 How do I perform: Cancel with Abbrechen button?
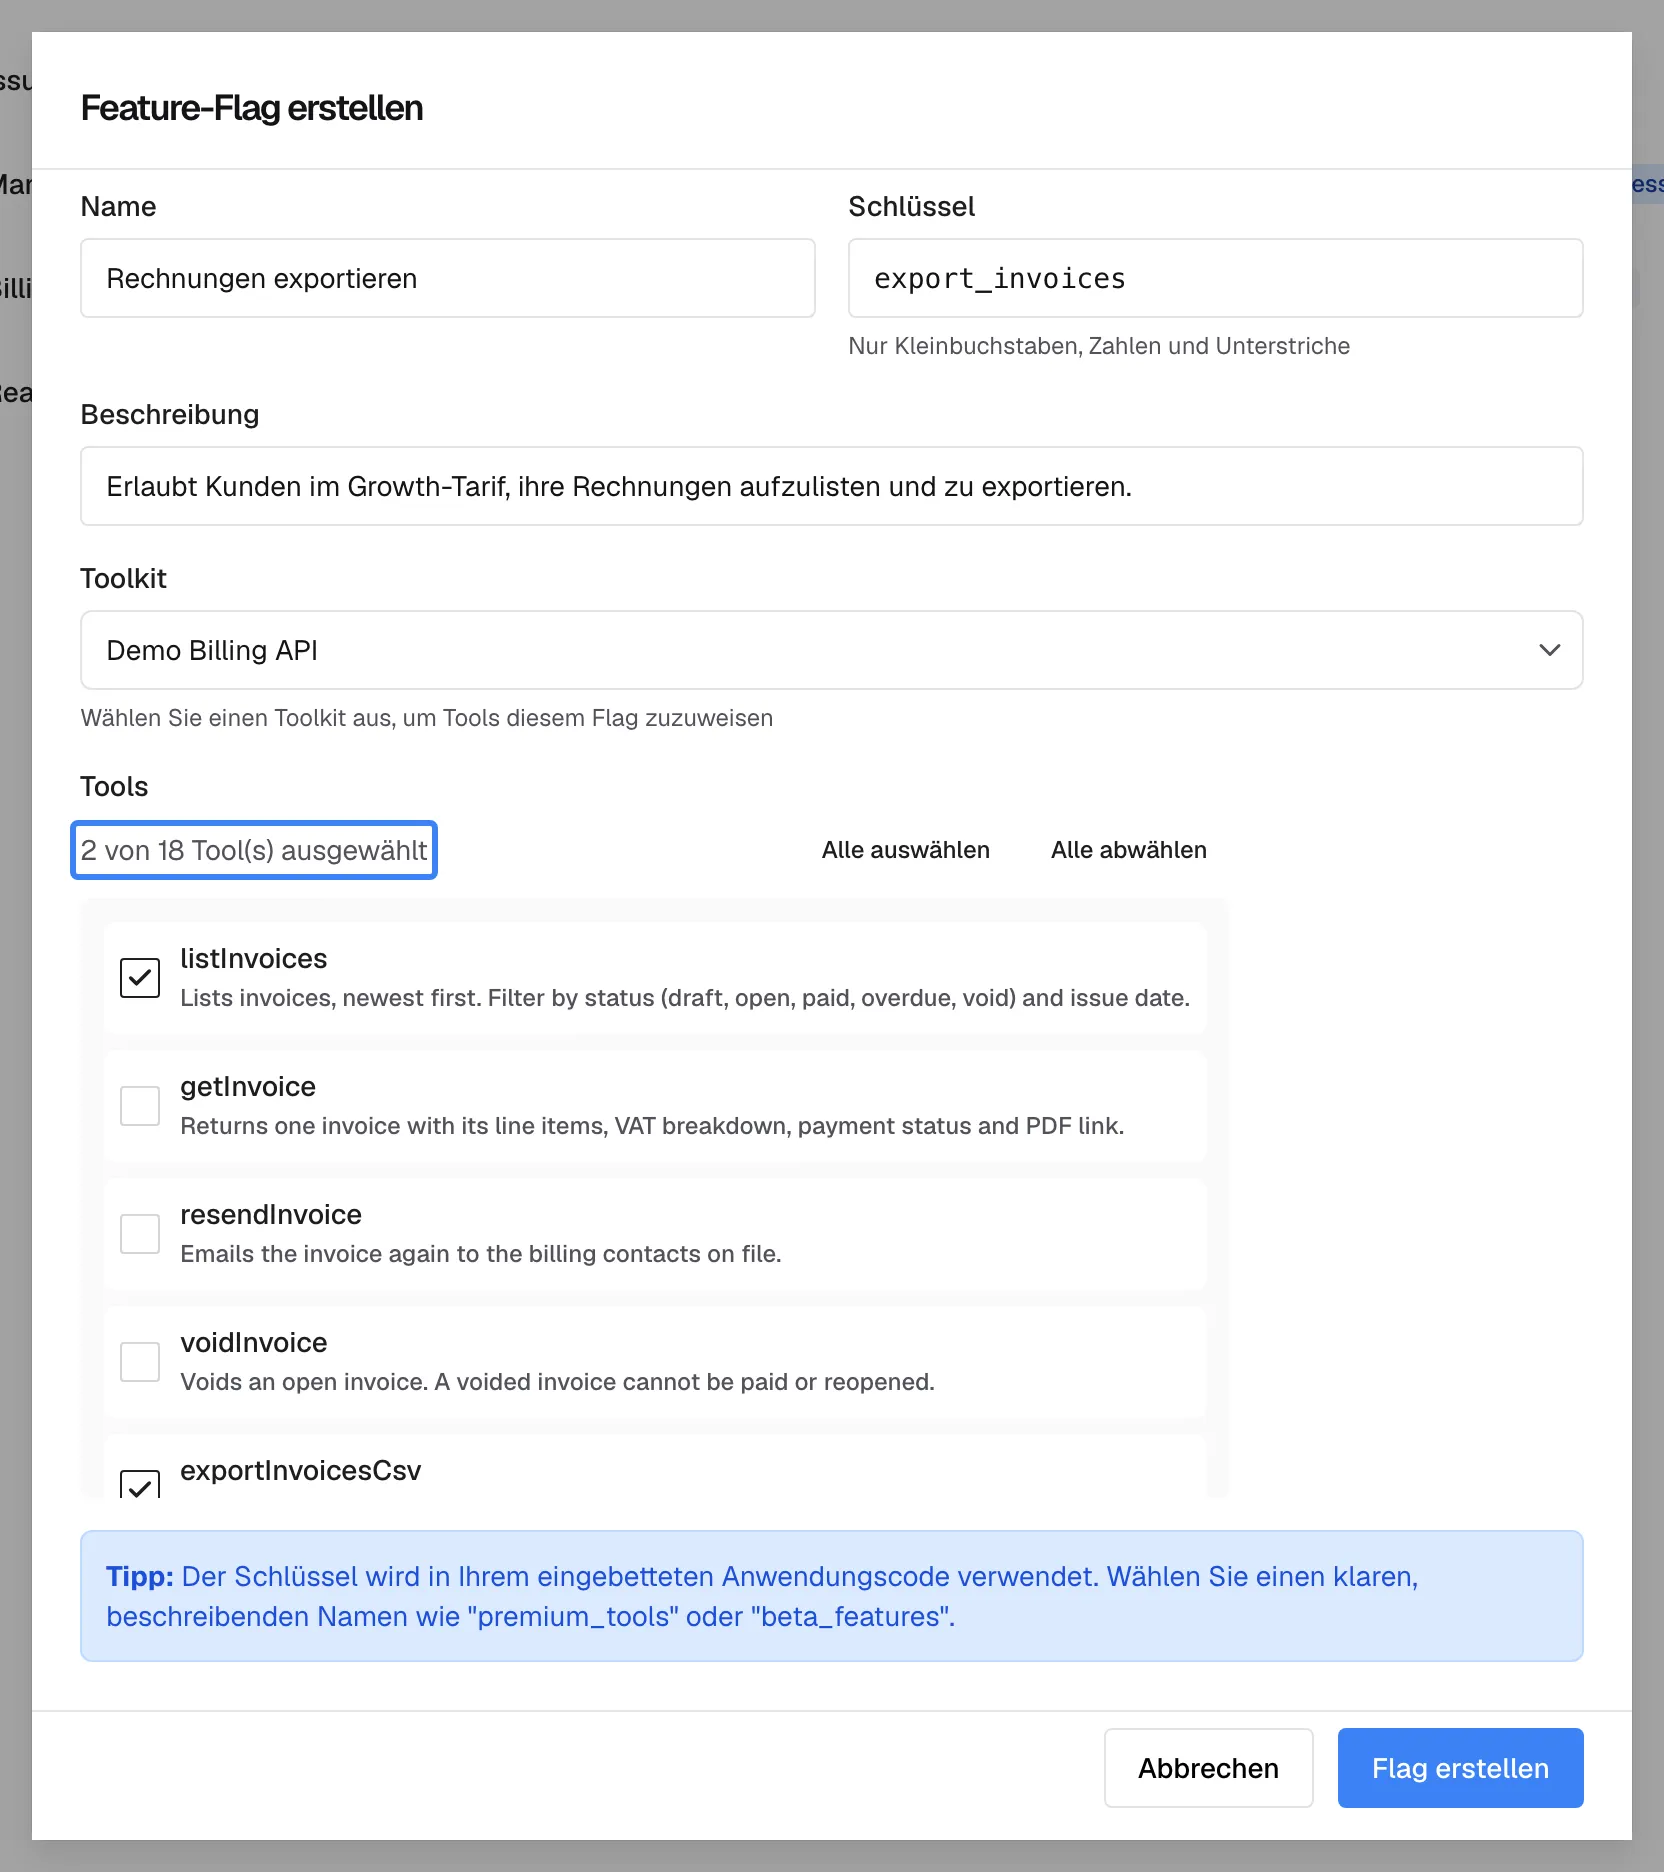pyautogui.click(x=1208, y=1768)
